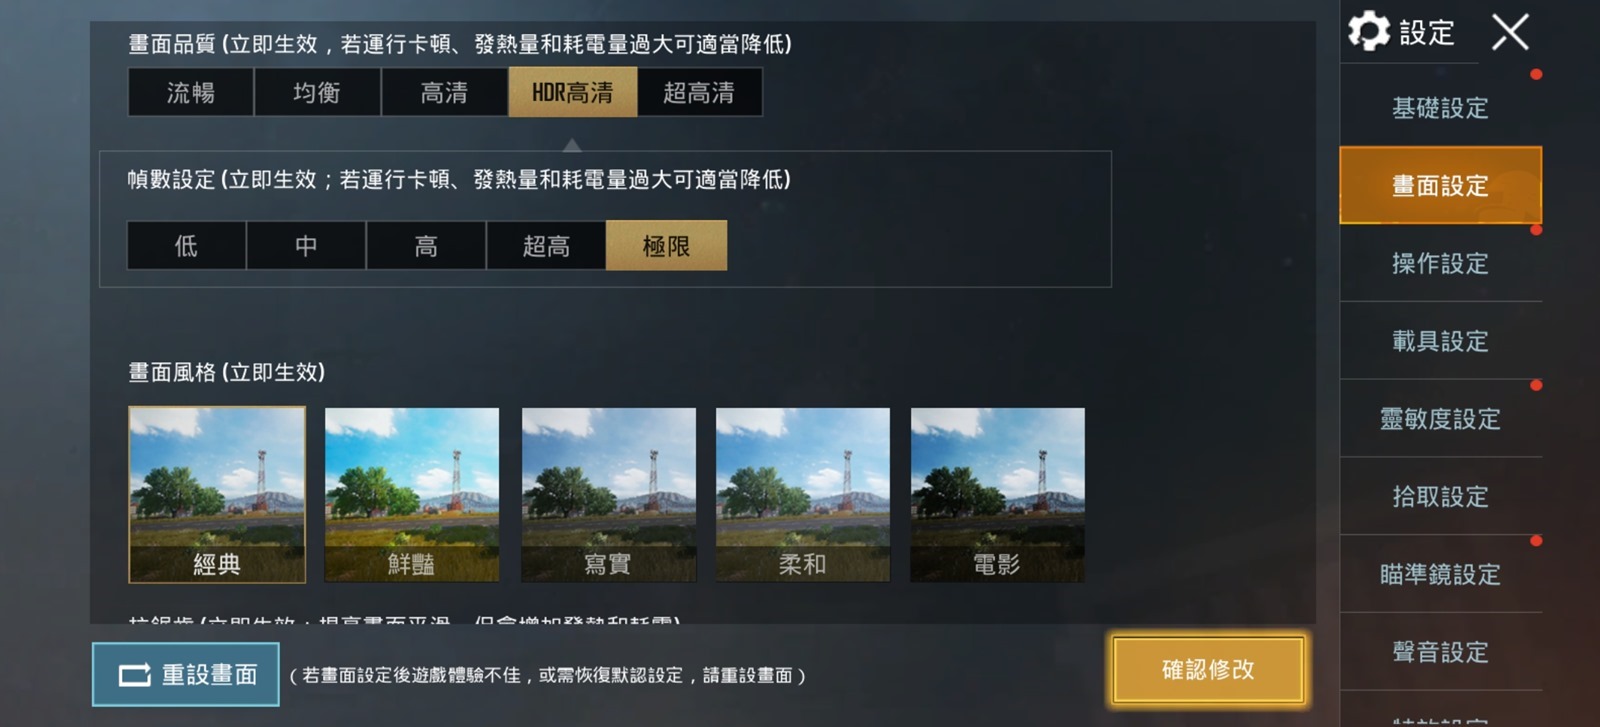Choose 超高清 graphics quality
1600x727 pixels.
(699, 92)
